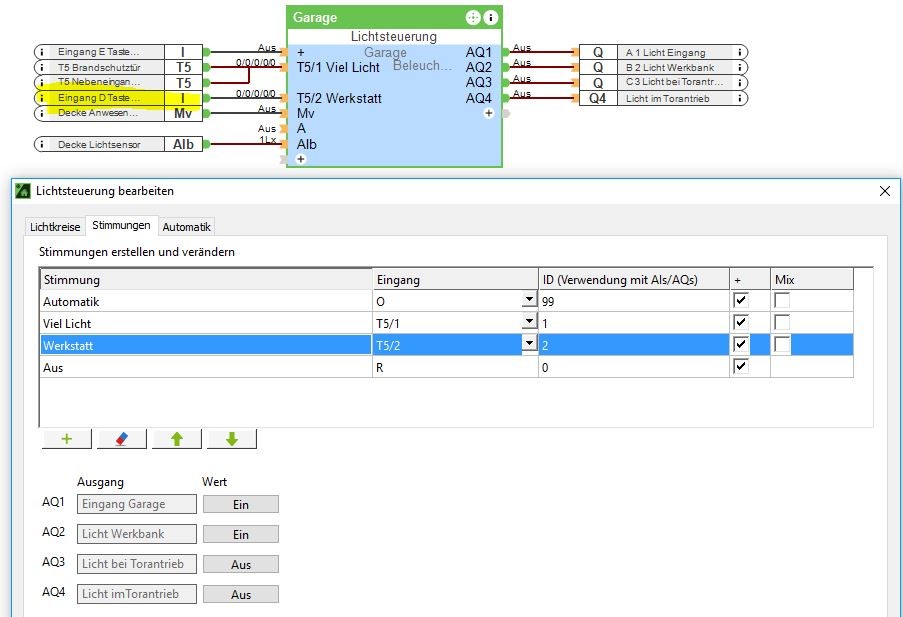Viewport: 903px width, 617px height.
Task: Click the green plus to add a mood
Action: click(66, 439)
